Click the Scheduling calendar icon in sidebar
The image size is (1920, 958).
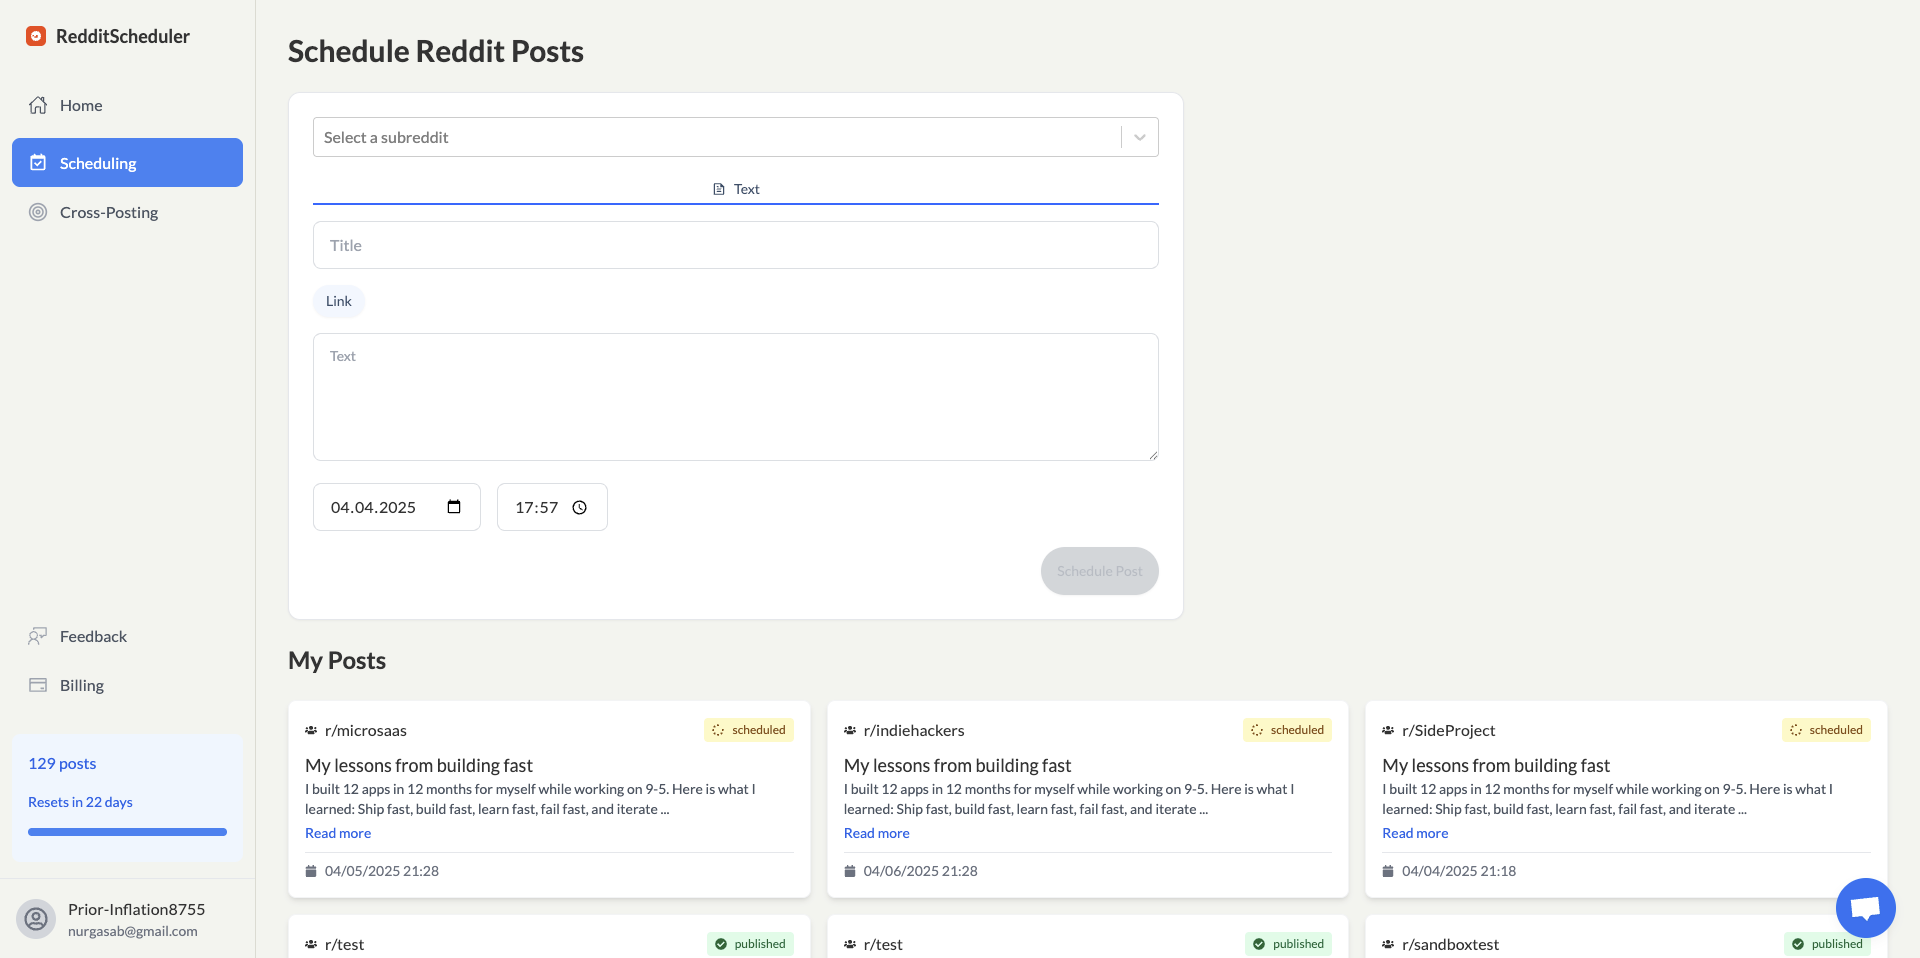pos(38,162)
